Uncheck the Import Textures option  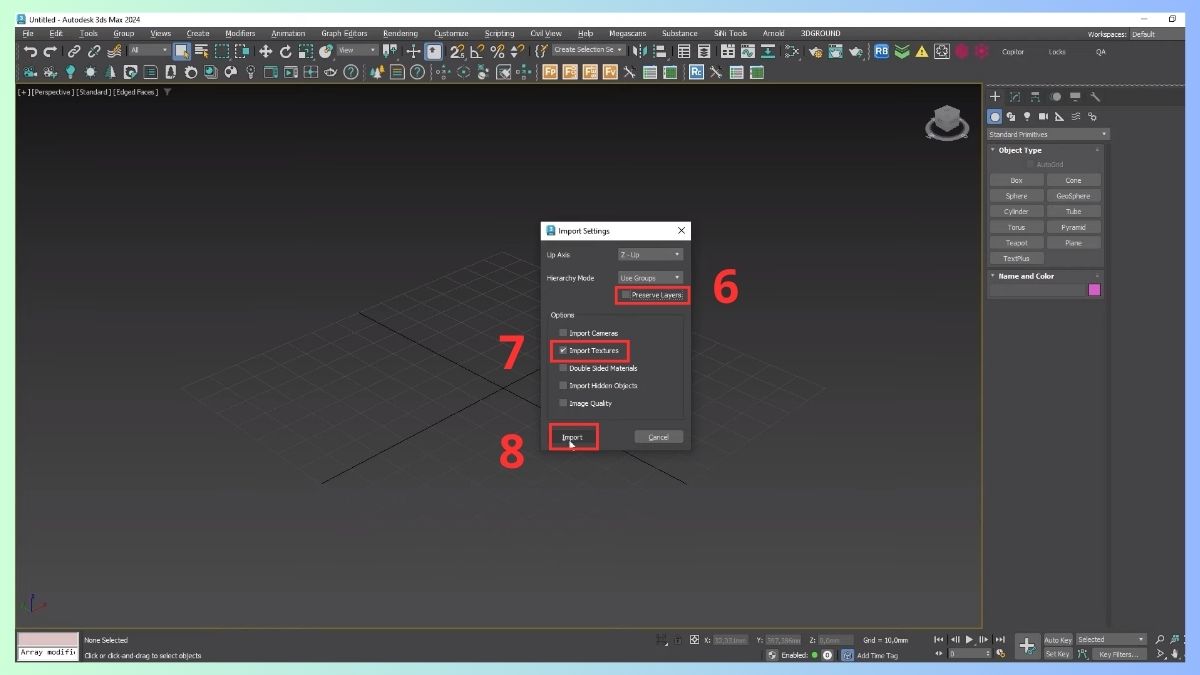(563, 351)
